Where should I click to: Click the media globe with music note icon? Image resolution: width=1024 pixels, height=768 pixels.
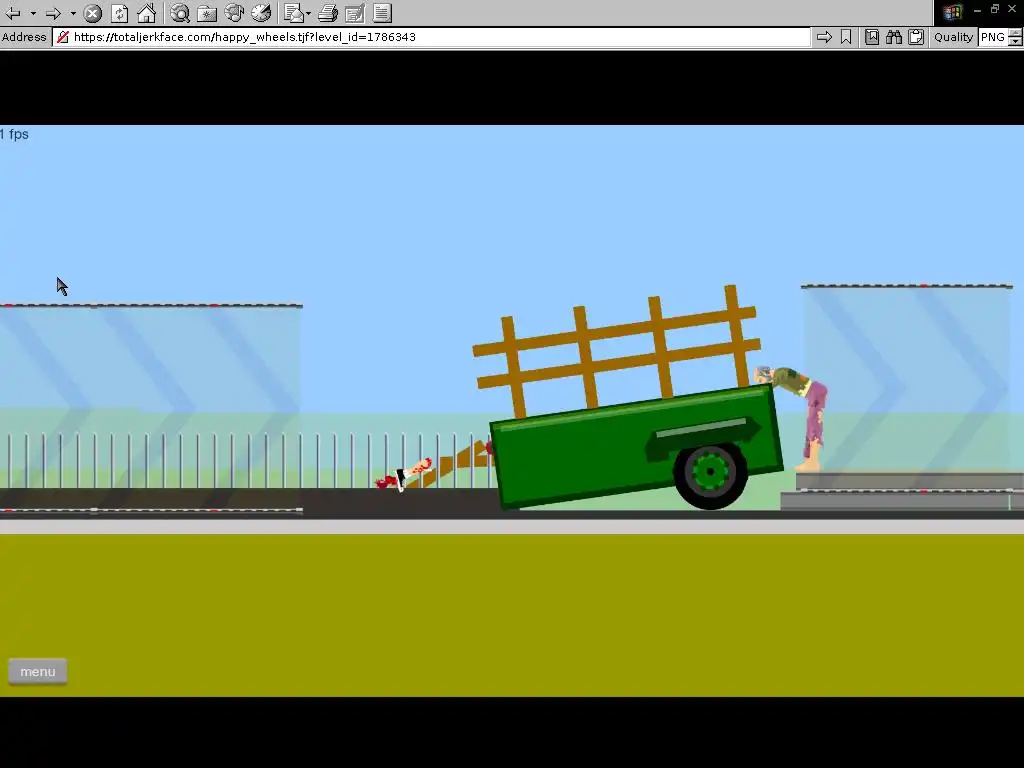(234, 13)
